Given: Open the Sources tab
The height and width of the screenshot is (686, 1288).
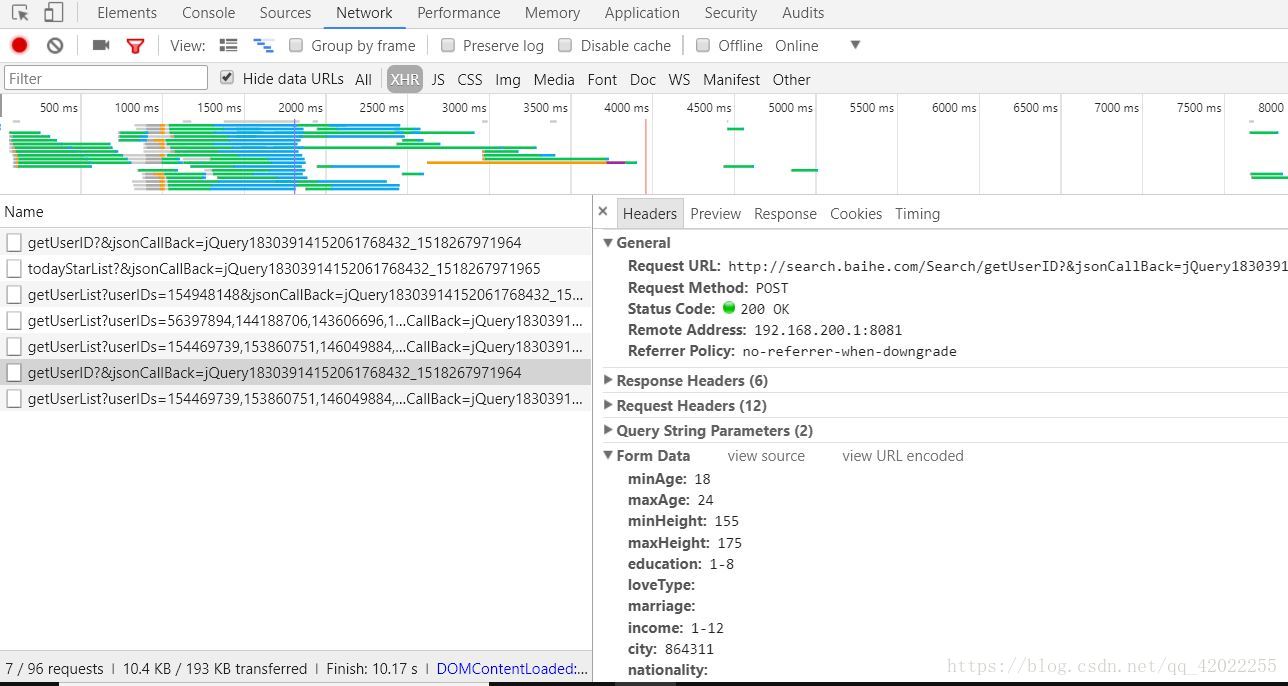Looking at the screenshot, I should [x=285, y=13].
